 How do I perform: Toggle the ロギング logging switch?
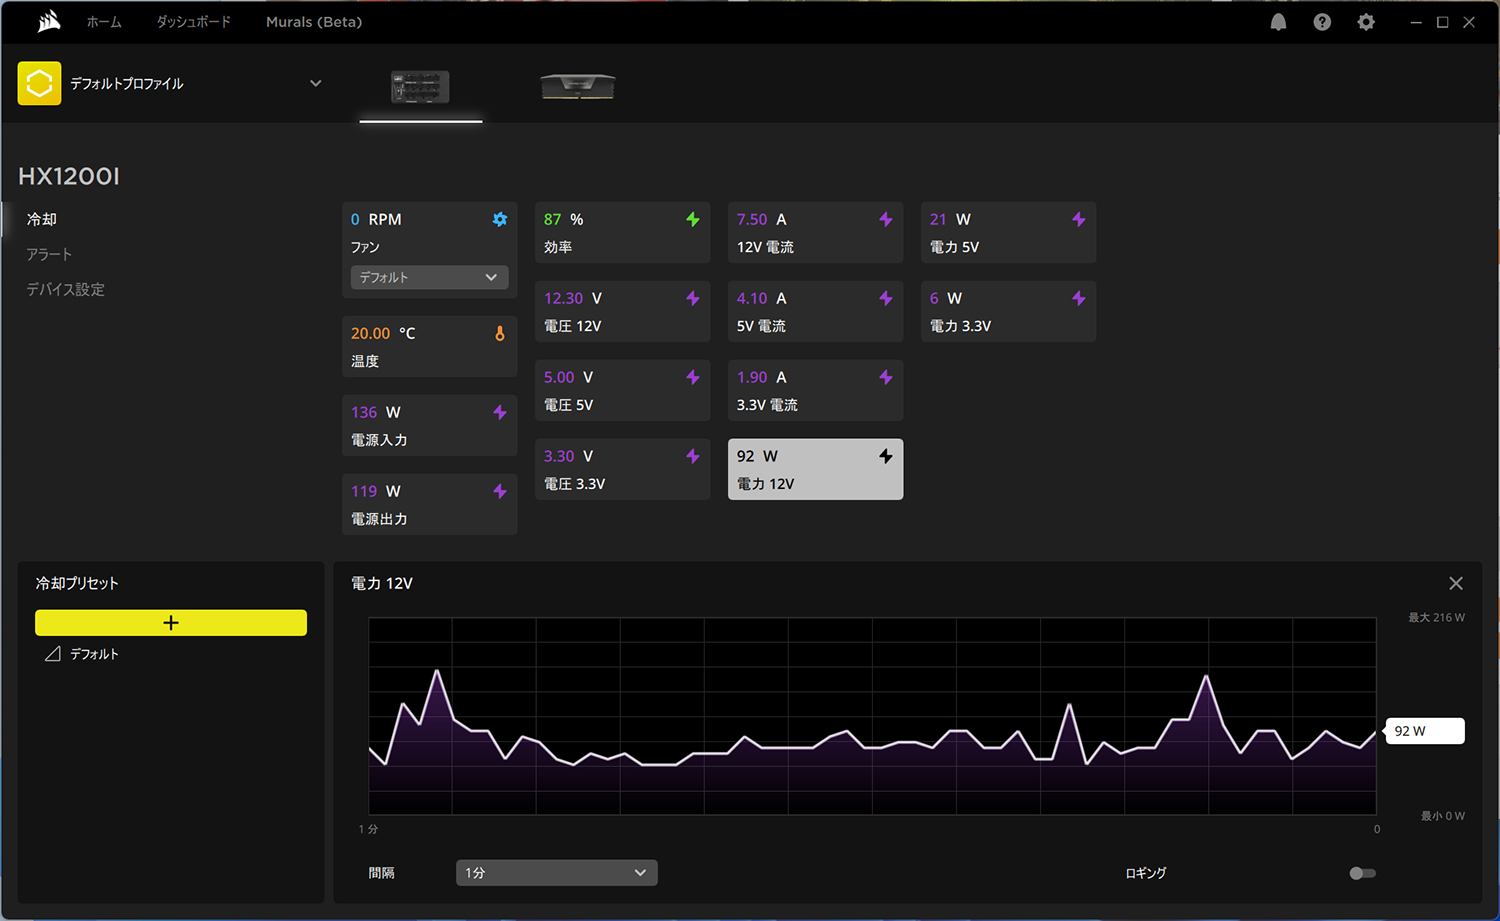pyautogui.click(x=1362, y=873)
